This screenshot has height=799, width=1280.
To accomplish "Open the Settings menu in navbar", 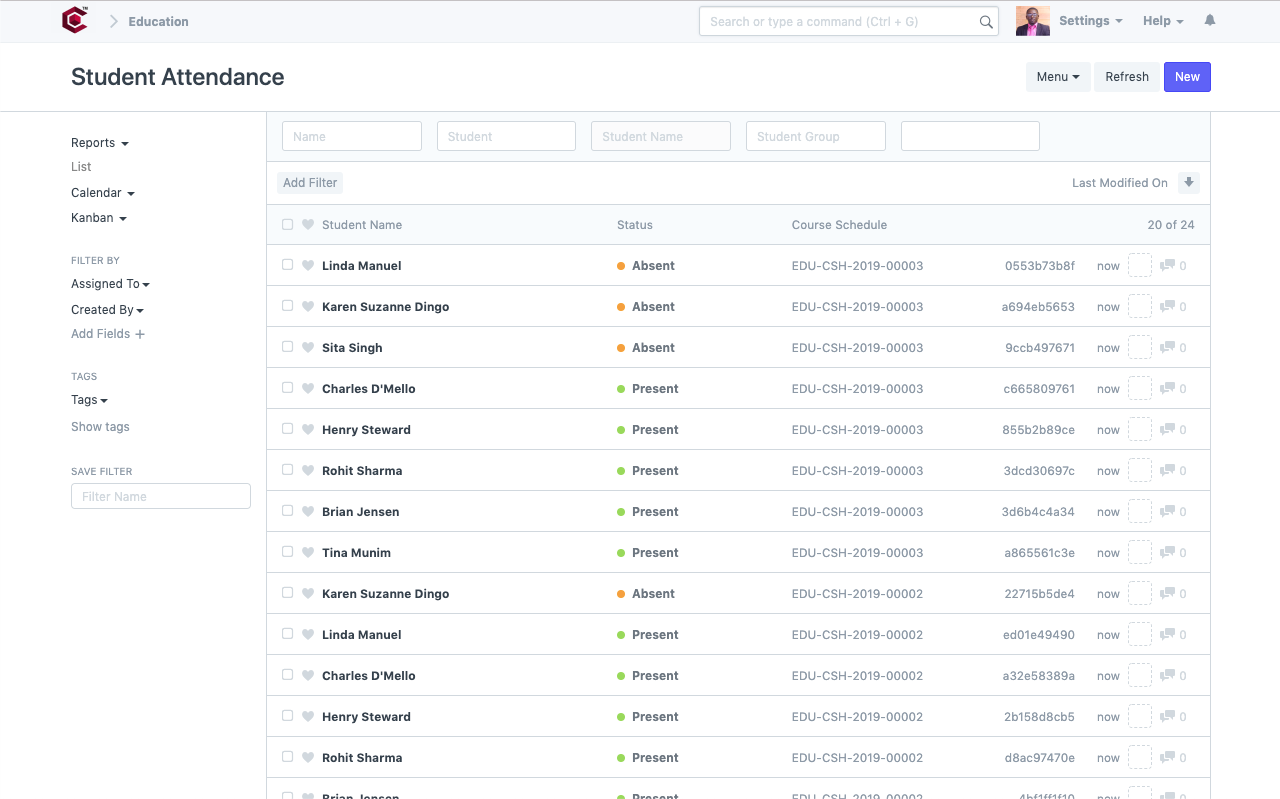I will (x=1090, y=21).
